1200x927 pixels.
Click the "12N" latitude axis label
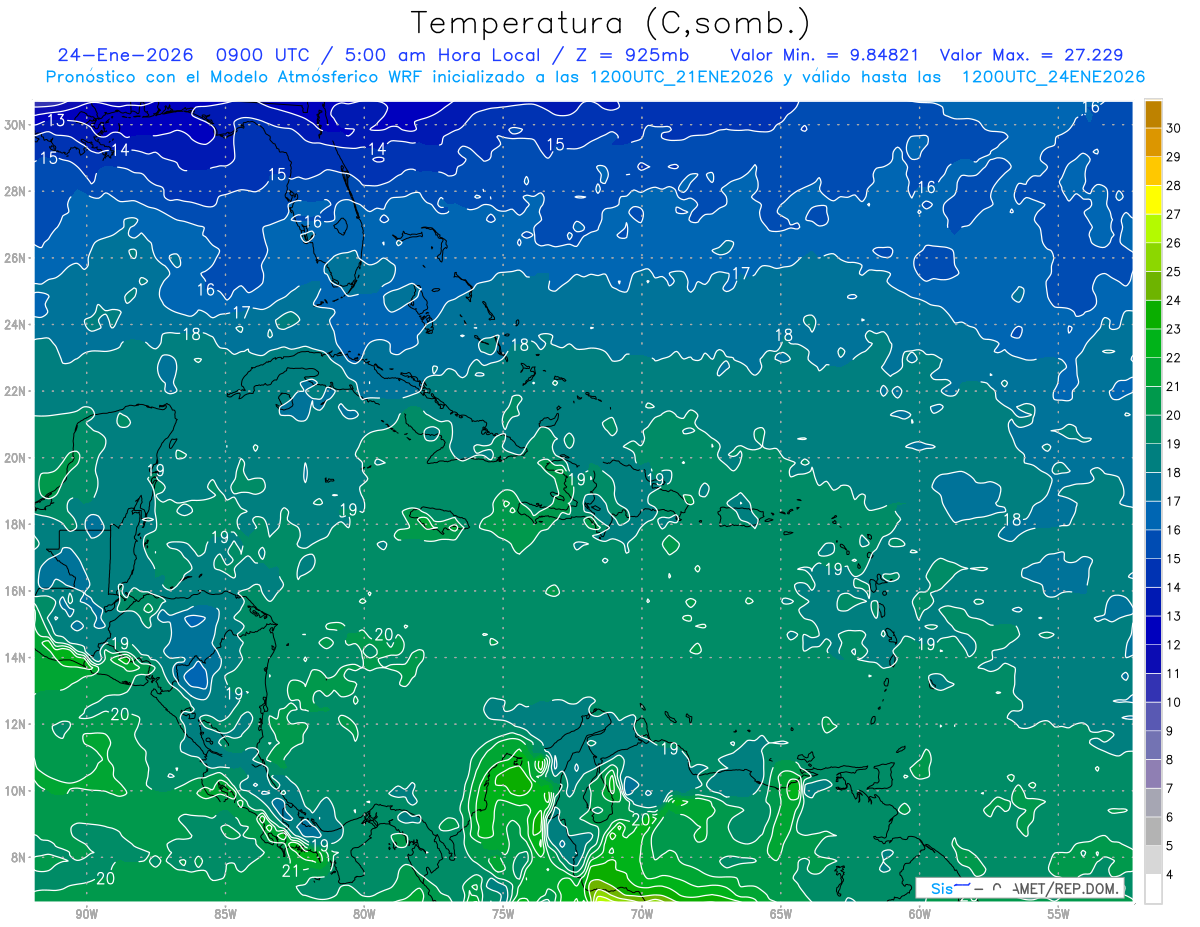coord(16,724)
